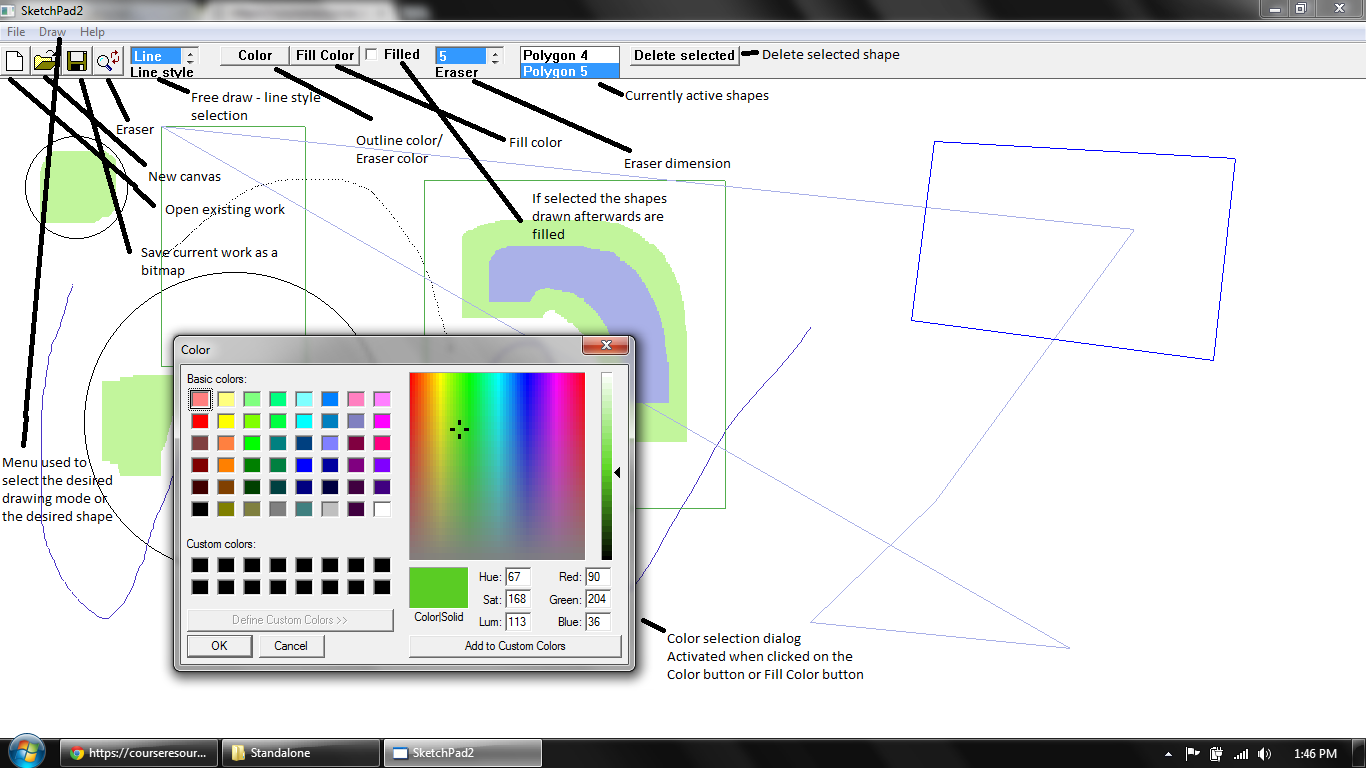The width and height of the screenshot is (1366, 768).
Task: Pick the white basic color swatch
Action: [382, 509]
